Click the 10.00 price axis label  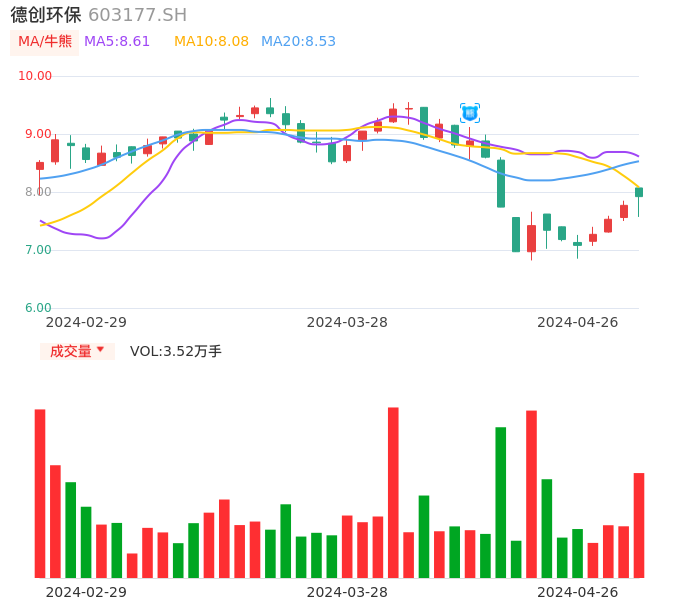pyautogui.click(x=35, y=76)
